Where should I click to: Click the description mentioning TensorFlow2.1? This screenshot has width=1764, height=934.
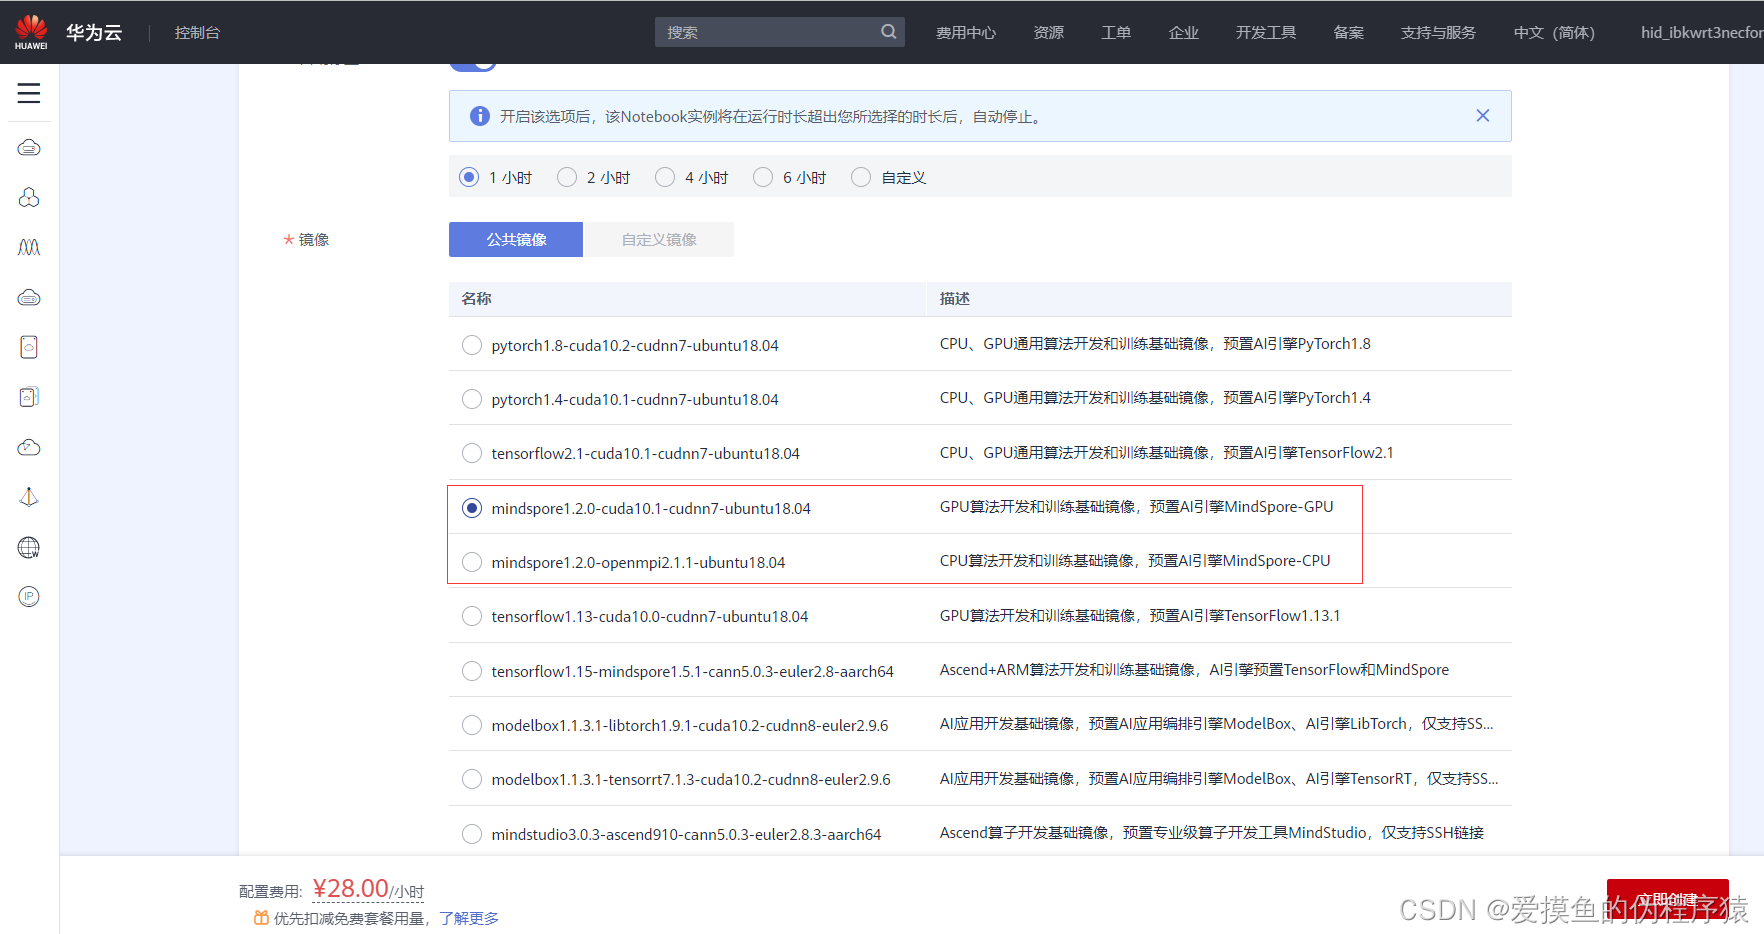click(1167, 452)
